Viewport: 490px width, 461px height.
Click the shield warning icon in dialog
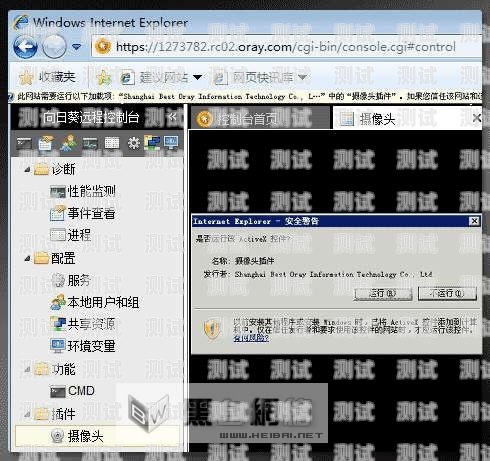point(212,329)
